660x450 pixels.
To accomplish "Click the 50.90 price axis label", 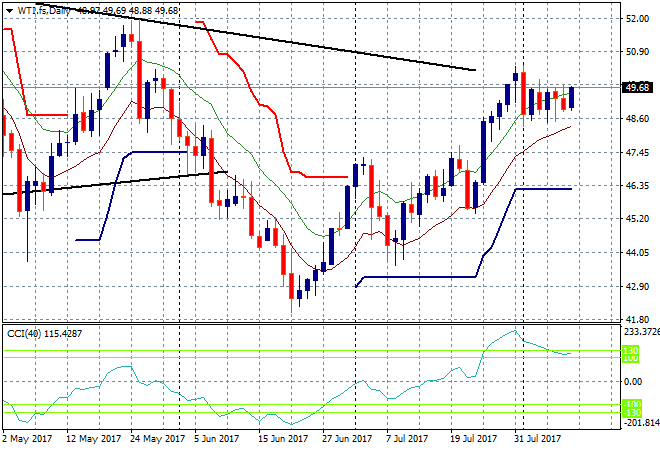I will coord(637,52).
